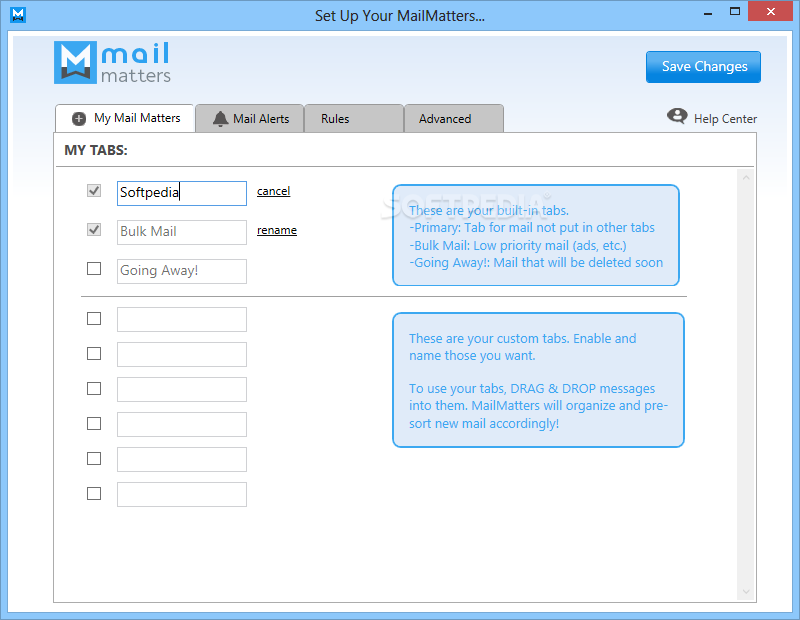Click the bell icon on Mail Alerts tab
800x620 pixels.
click(x=220, y=118)
